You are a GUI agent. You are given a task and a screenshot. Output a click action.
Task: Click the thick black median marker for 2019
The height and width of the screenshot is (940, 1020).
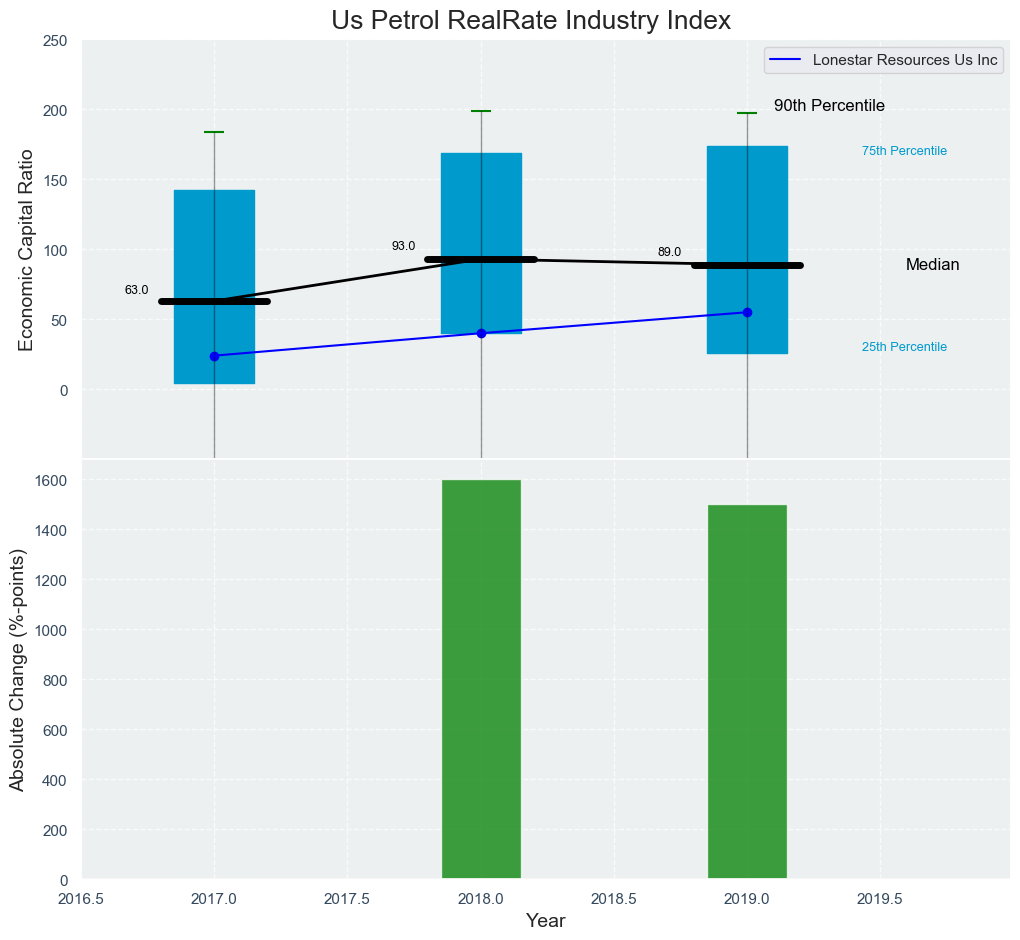click(747, 266)
